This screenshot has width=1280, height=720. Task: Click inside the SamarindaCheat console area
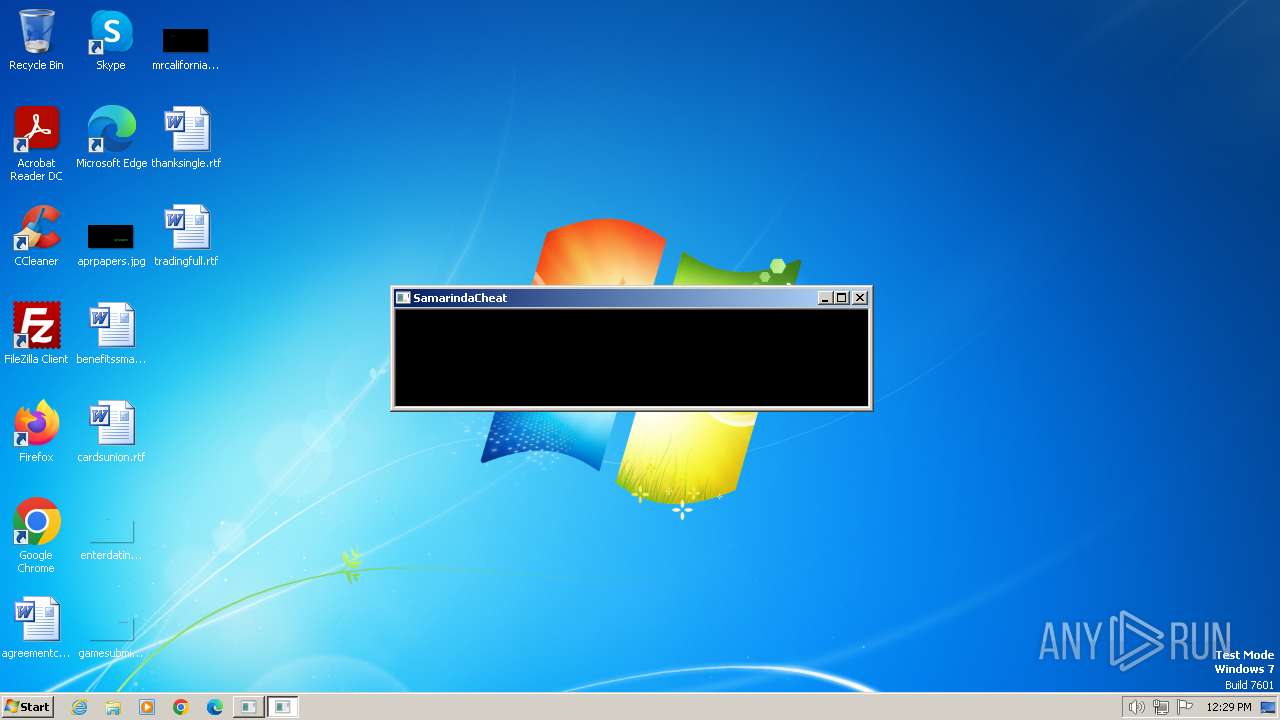pyautogui.click(x=631, y=357)
